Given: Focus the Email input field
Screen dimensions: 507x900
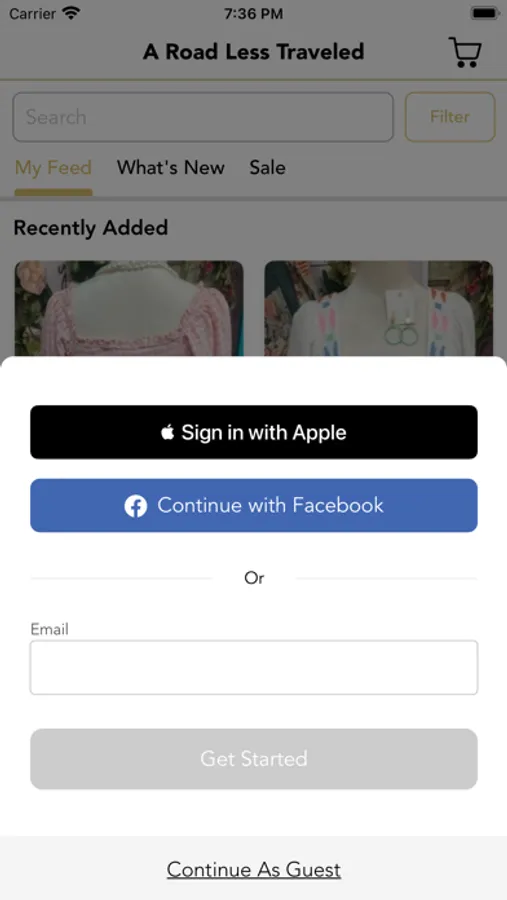Looking at the screenshot, I should click(254, 668).
